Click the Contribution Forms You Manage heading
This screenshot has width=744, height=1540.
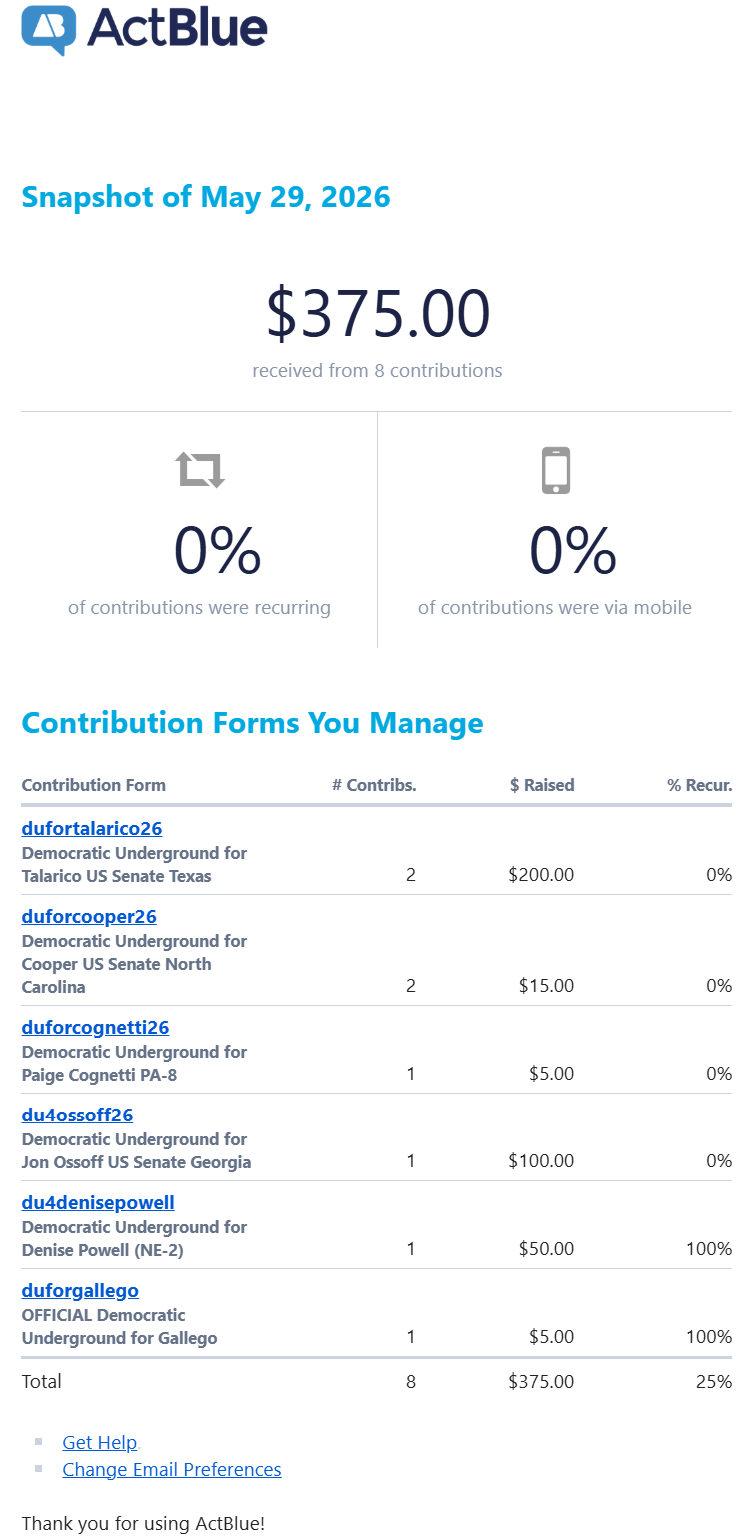[252, 723]
